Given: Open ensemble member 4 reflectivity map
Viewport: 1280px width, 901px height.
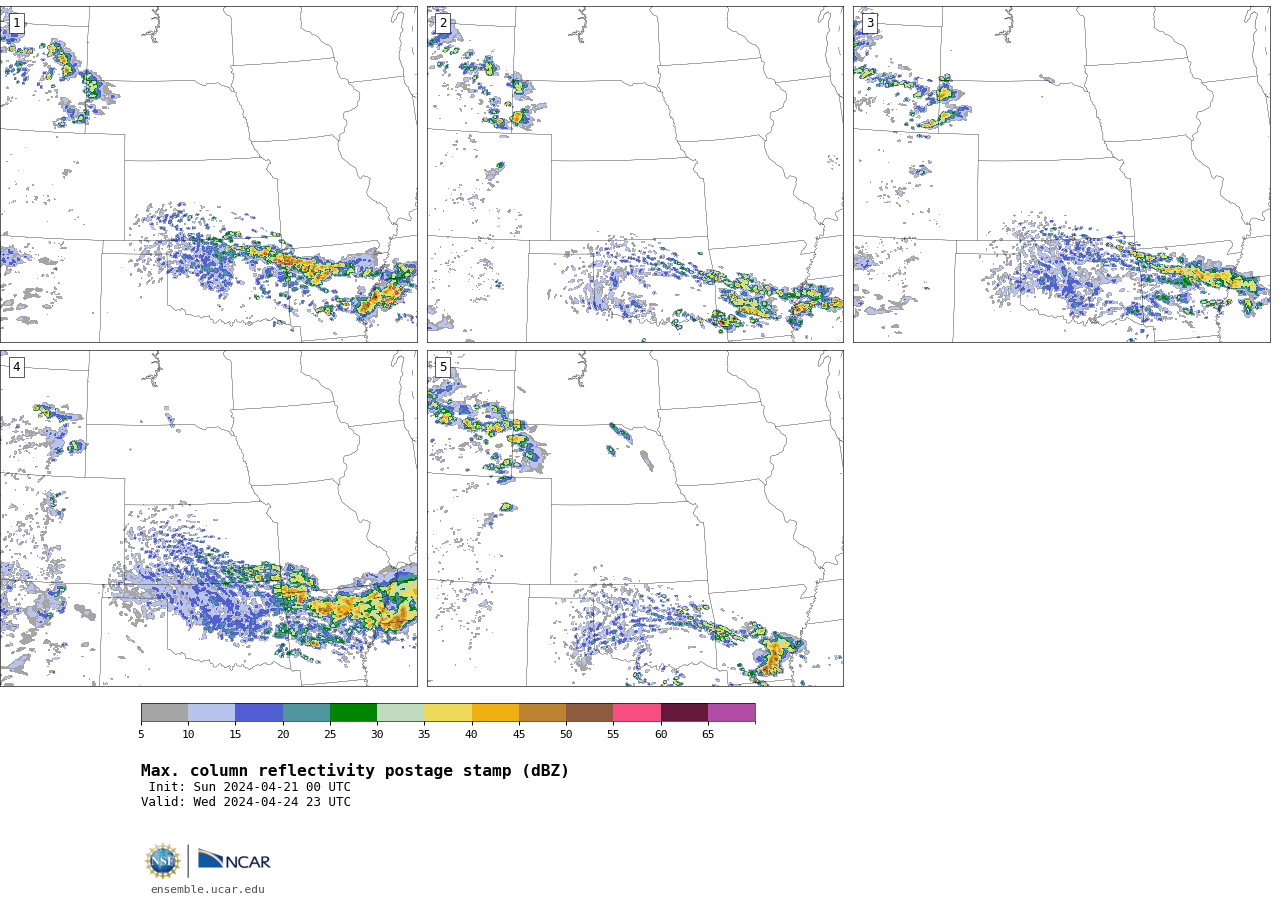Looking at the screenshot, I should click(208, 518).
